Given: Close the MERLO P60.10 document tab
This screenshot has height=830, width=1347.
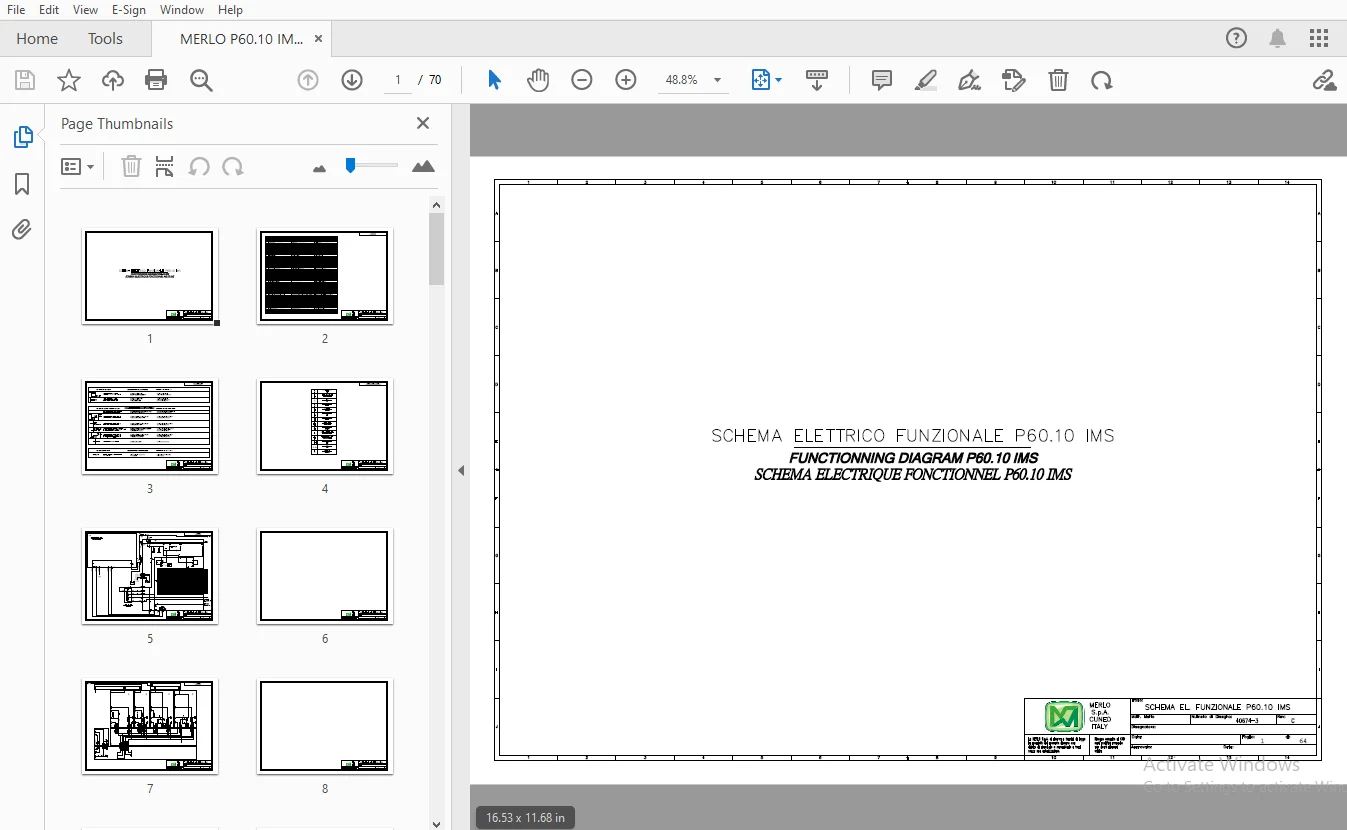Looking at the screenshot, I should coord(319,39).
